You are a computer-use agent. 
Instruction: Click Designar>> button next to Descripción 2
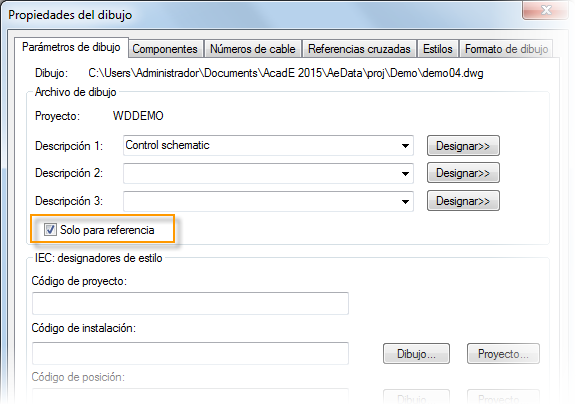463,173
